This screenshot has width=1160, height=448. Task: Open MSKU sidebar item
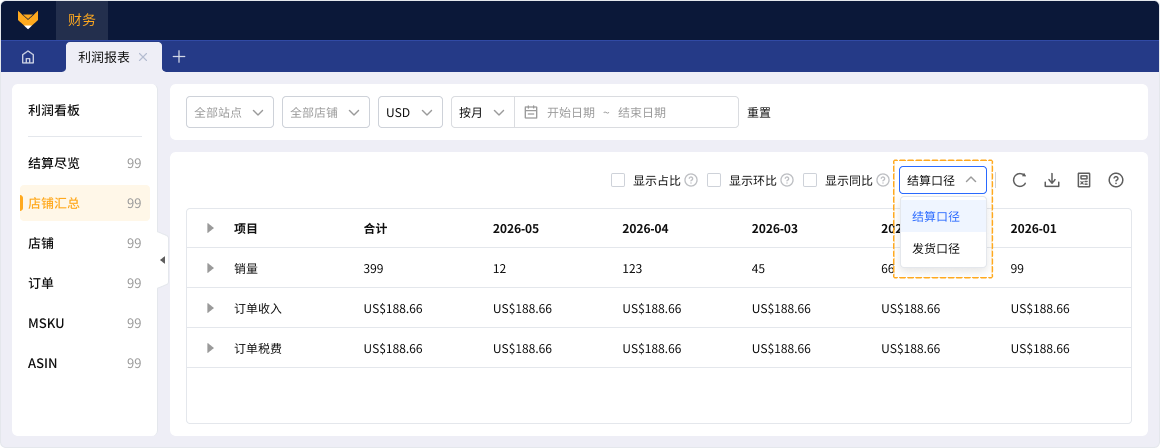point(84,323)
